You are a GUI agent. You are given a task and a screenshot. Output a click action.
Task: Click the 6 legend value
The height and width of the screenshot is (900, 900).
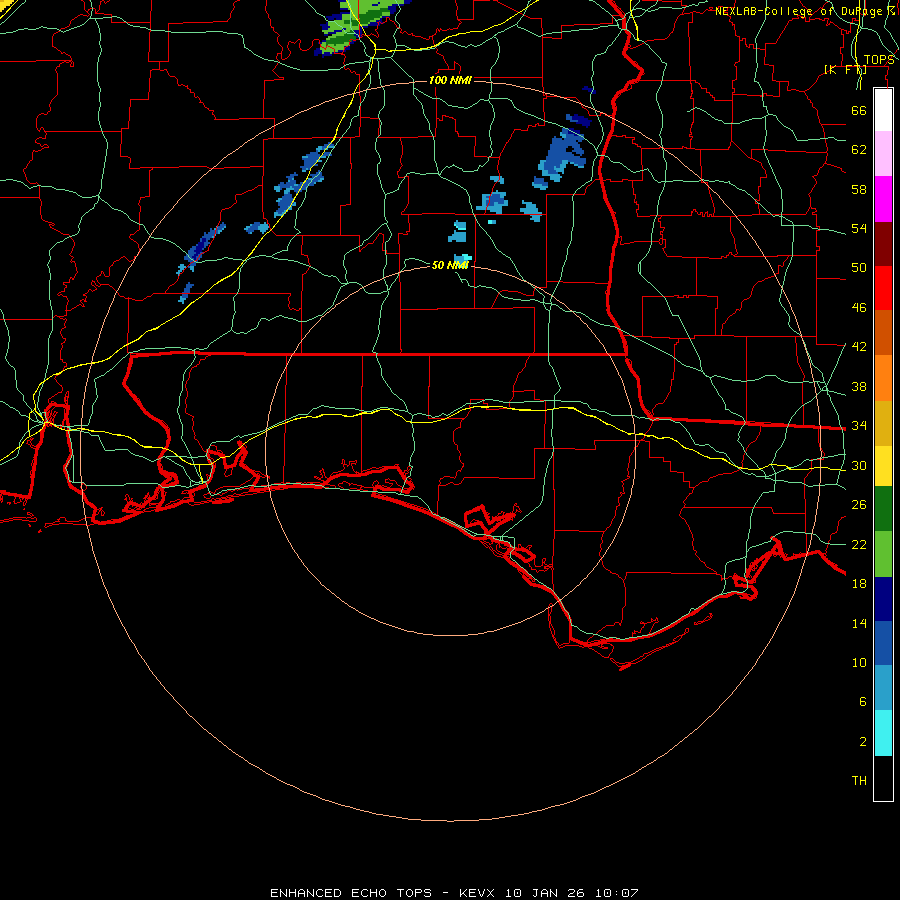point(862,702)
